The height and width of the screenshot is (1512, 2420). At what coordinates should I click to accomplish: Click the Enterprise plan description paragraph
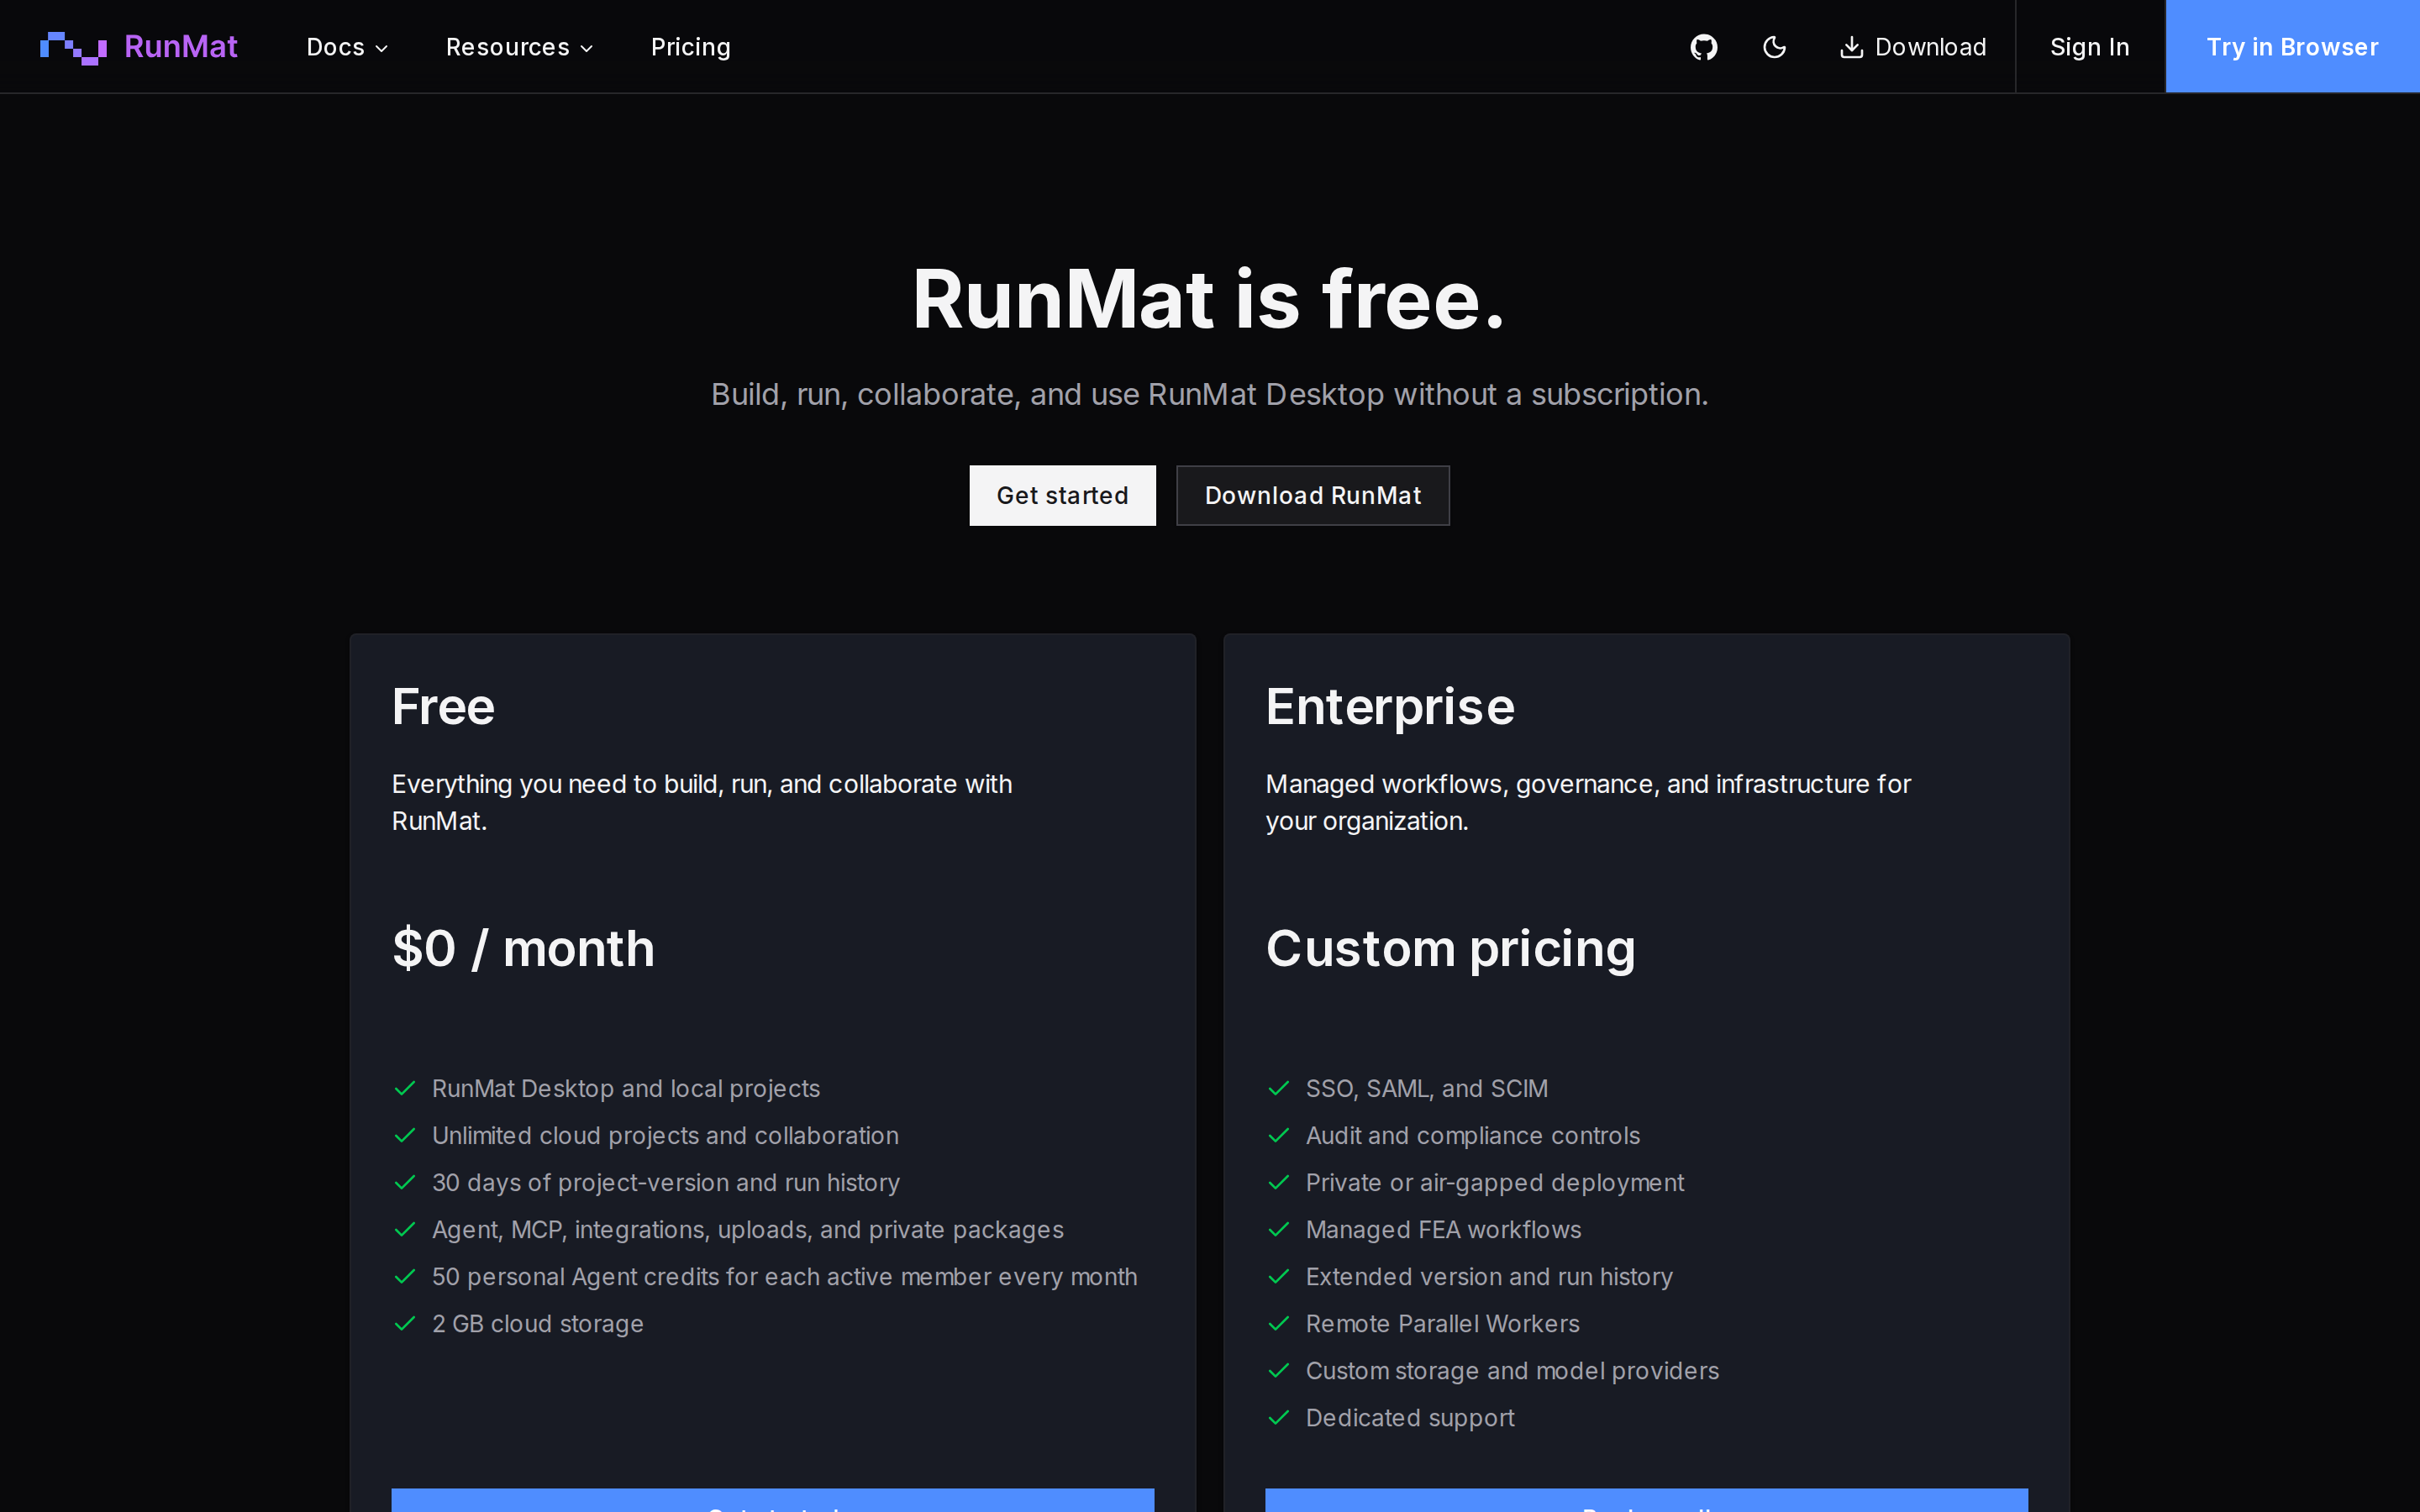pyautogui.click(x=1588, y=802)
